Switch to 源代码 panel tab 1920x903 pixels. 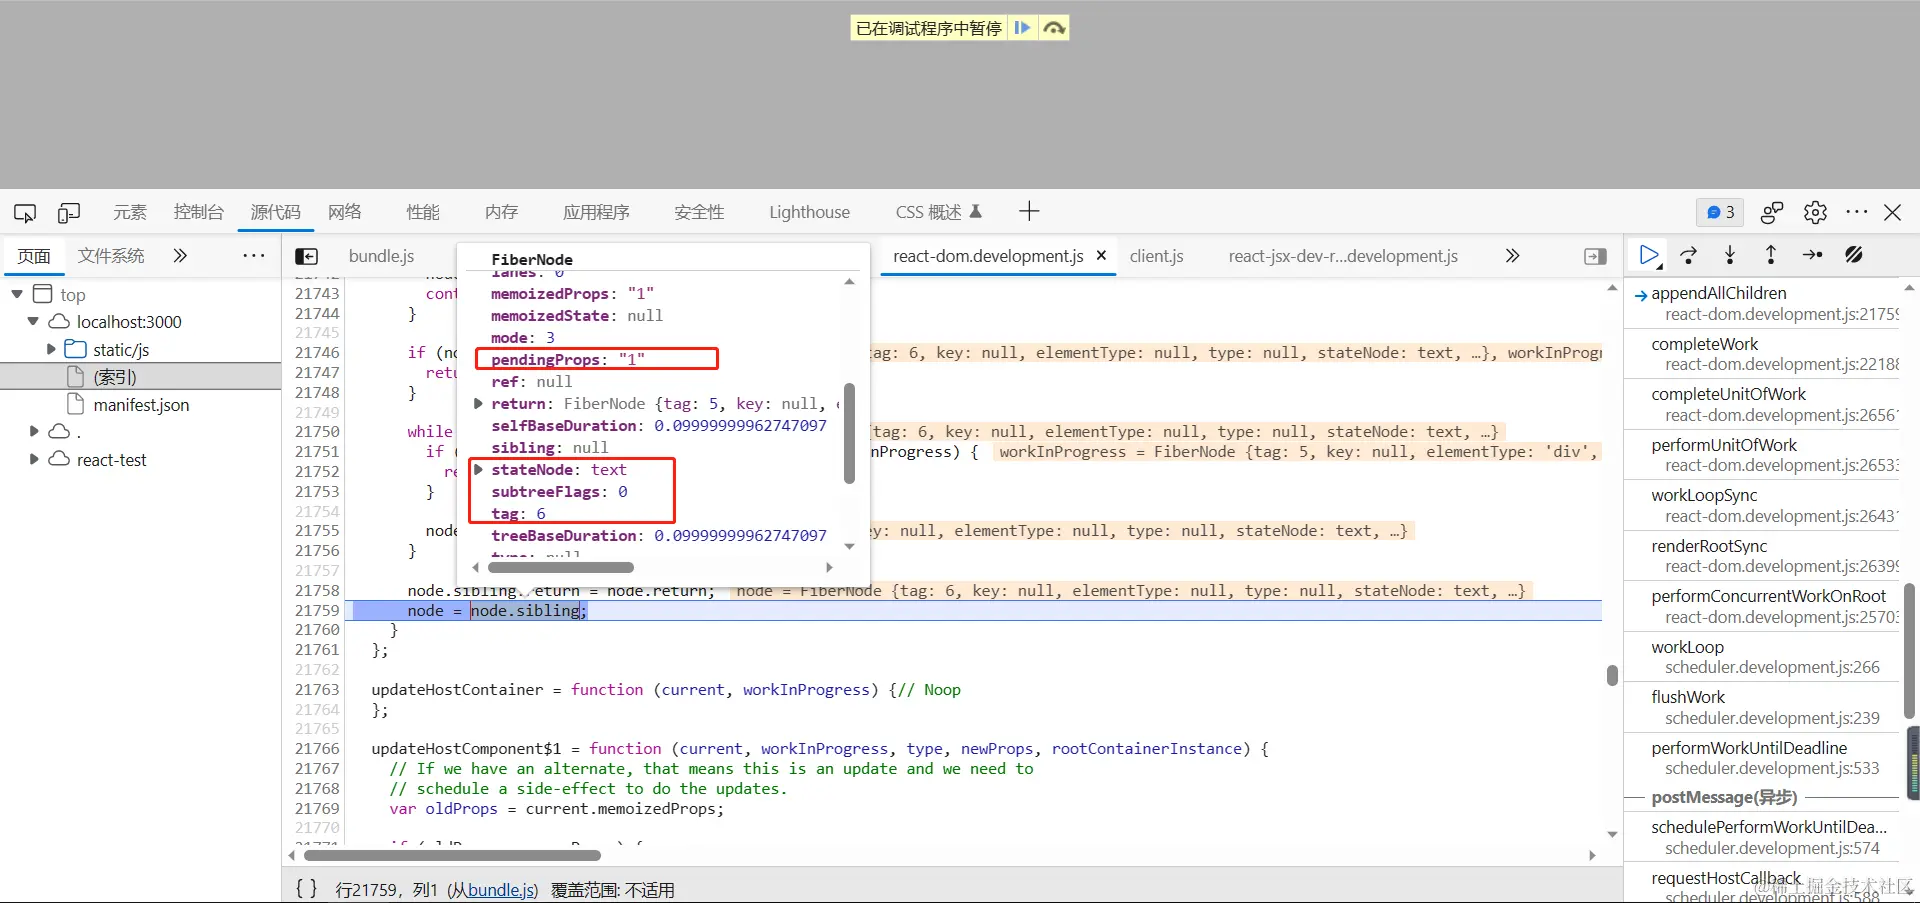(x=275, y=212)
